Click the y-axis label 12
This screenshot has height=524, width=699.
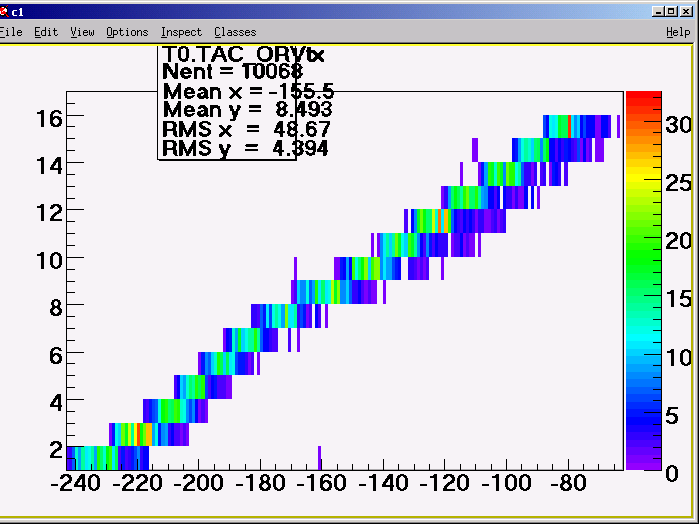click(49, 213)
